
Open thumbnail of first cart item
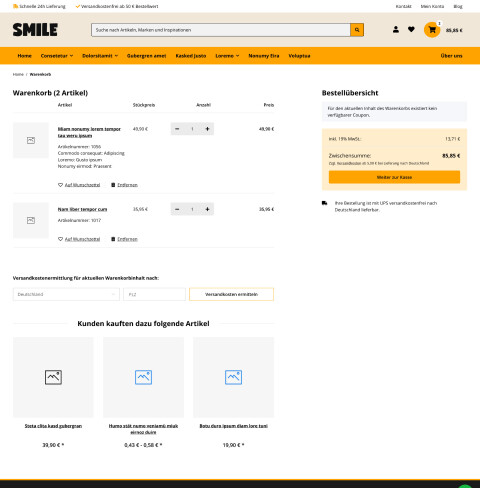tap(31, 140)
